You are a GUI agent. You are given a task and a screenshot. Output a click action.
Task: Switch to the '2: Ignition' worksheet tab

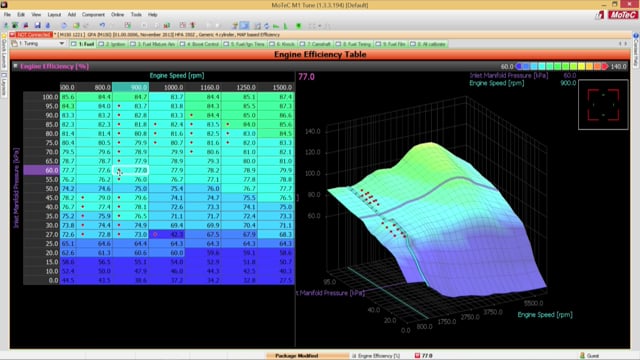coord(112,44)
